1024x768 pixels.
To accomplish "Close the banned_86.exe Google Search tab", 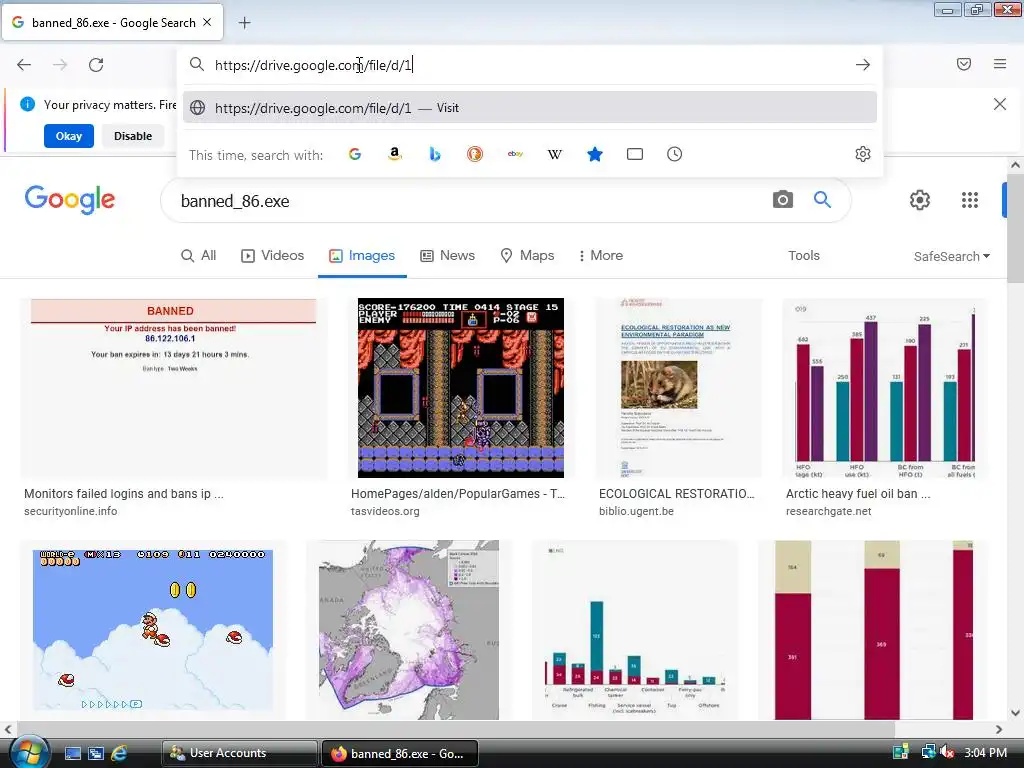I will 207,22.
